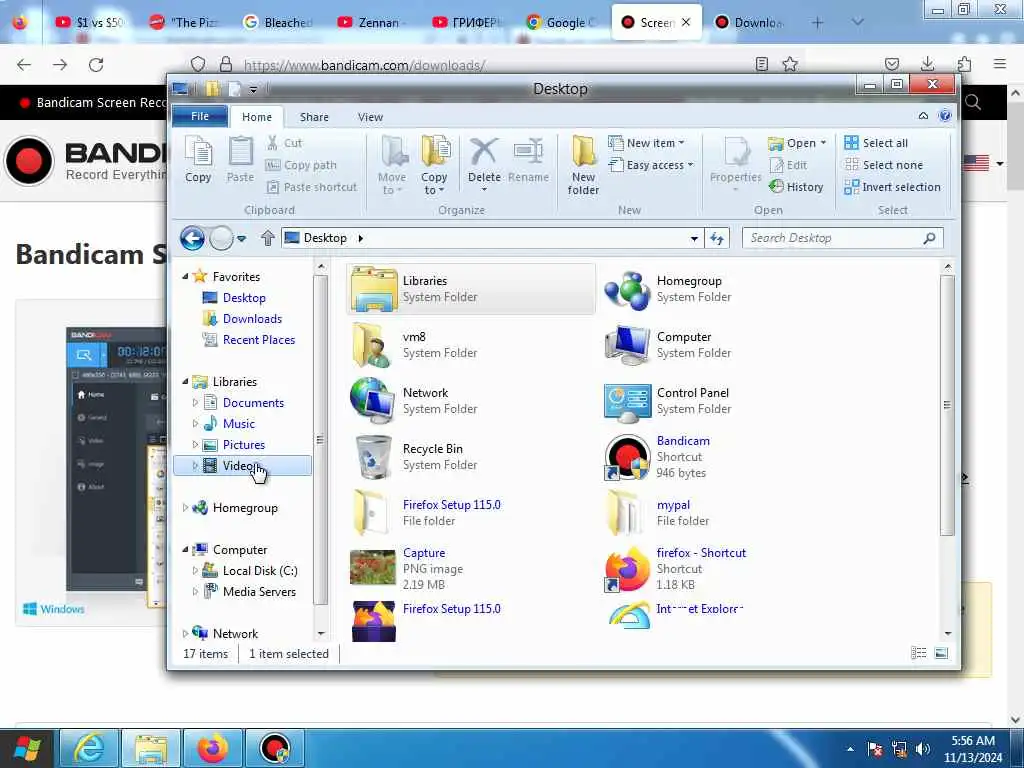Select the Capture PNG image thumbnail
The width and height of the screenshot is (1024, 768).
pyautogui.click(x=373, y=568)
